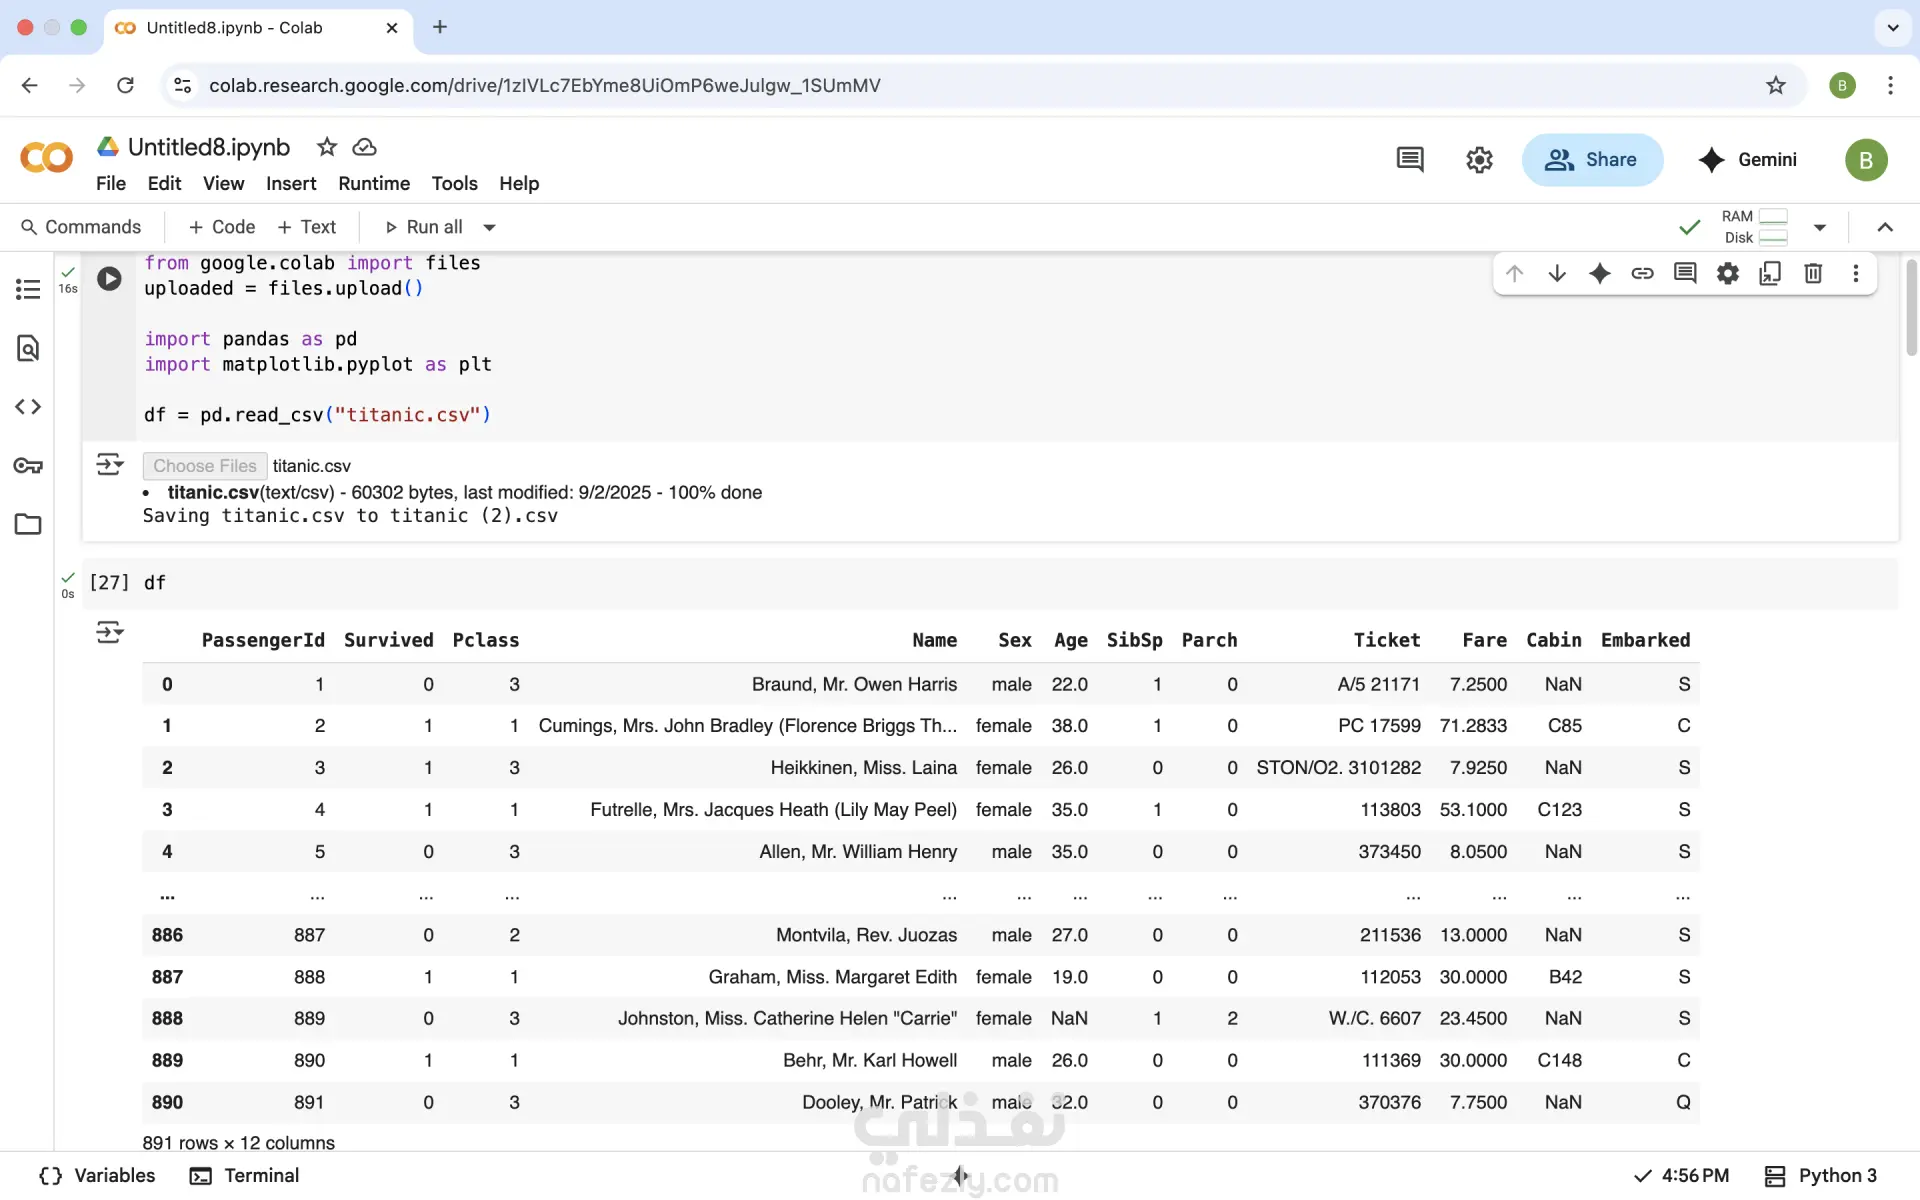Toggle df cell output visibility icon
The height and width of the screenshot is (1200, 1920).
pos(109,632)
